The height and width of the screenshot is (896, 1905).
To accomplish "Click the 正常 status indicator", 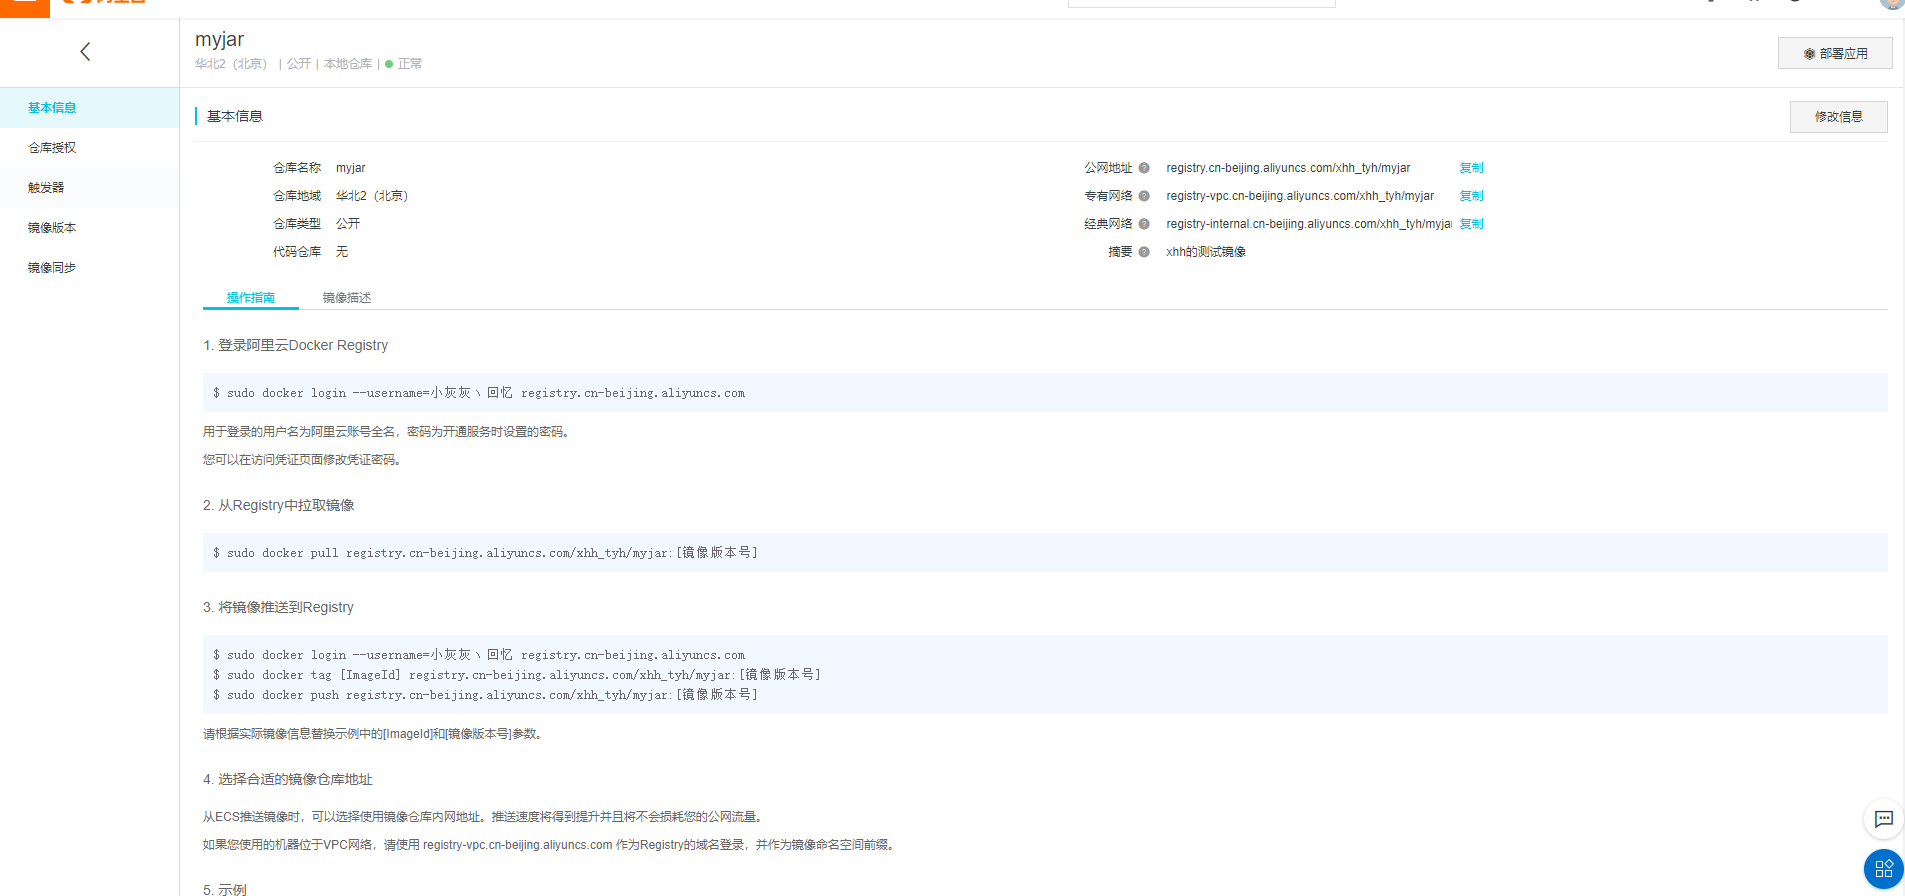I will [x=404, y=64].
